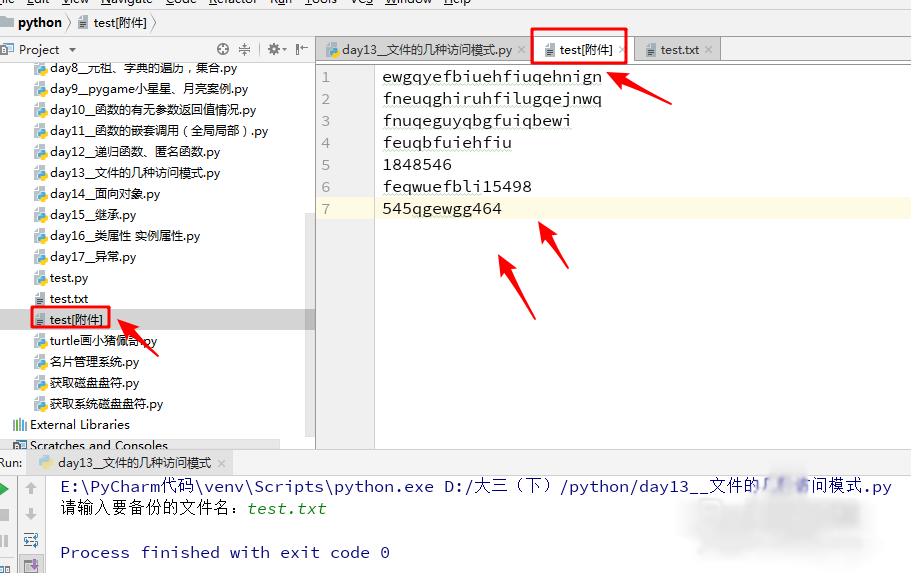This screenshot has height=573, width=911.
Task: Collapse all in Project panel
Action: click(245, 49)
